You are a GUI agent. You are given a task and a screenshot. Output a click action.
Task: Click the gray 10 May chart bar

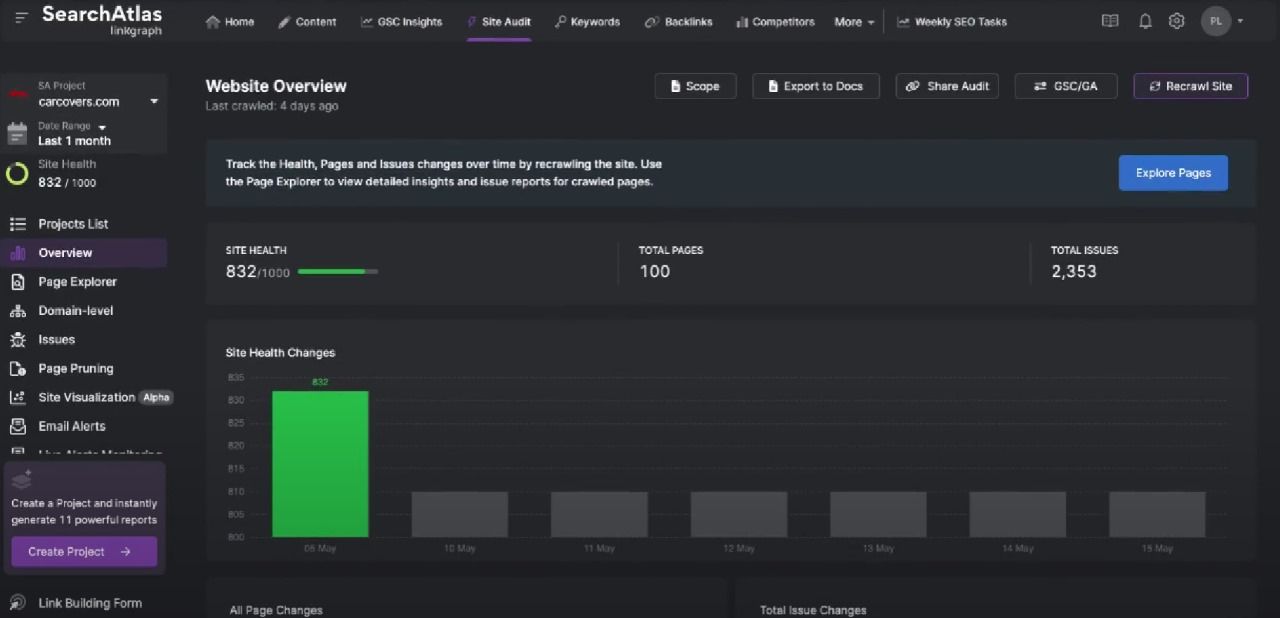(460, 514)
